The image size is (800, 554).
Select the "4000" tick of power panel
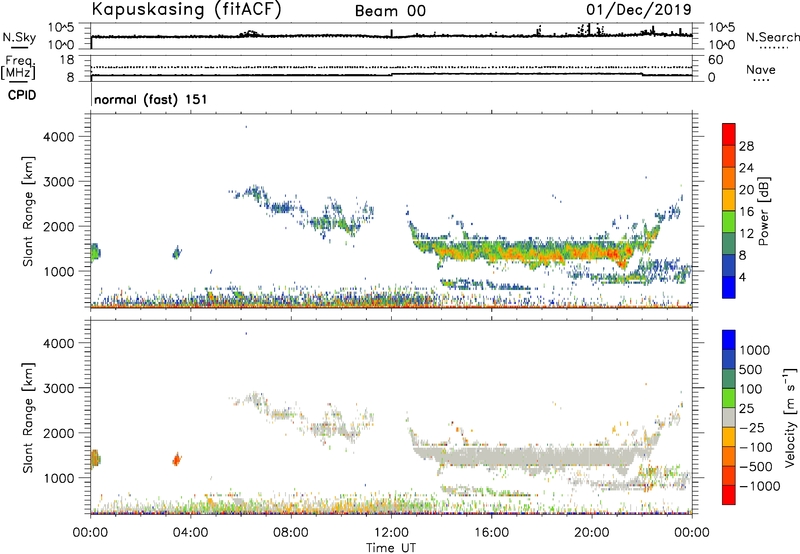point(58,137)
